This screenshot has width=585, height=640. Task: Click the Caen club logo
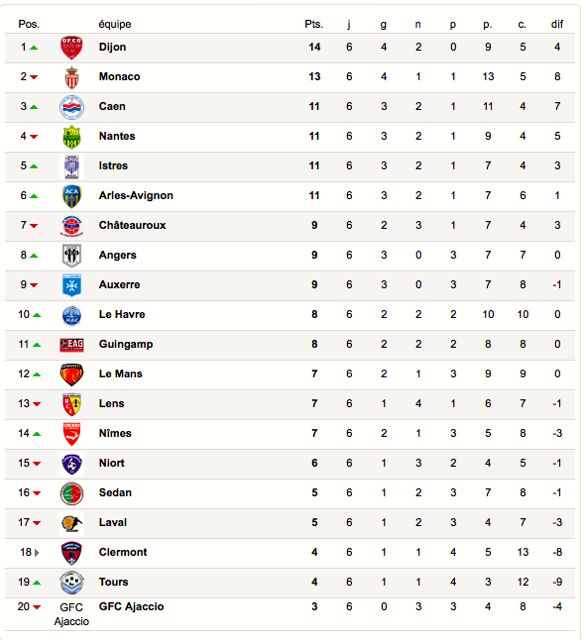(x=71, y=107)
